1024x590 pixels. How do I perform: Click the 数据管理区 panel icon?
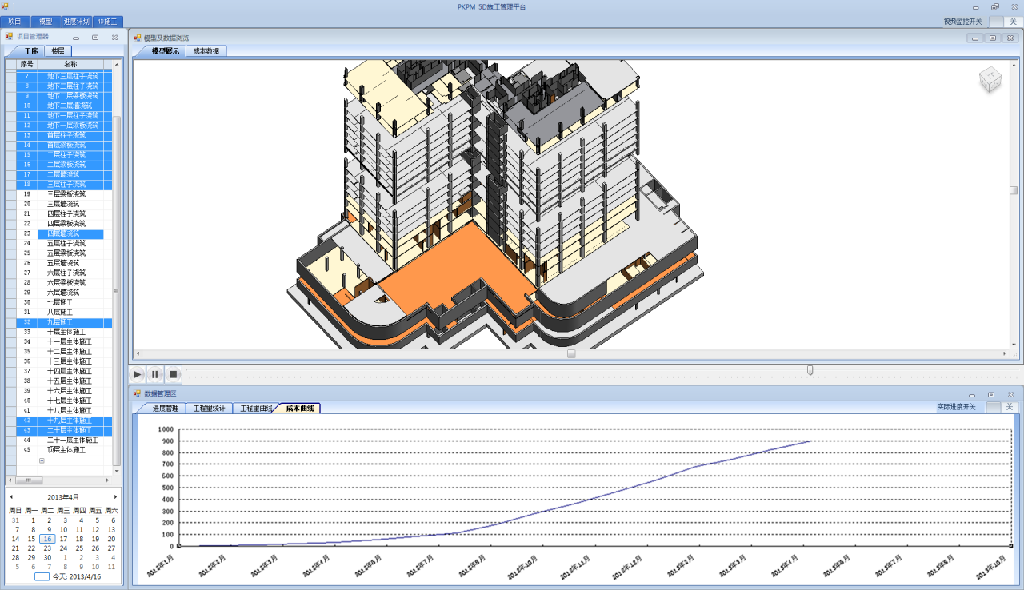[138, 393]
